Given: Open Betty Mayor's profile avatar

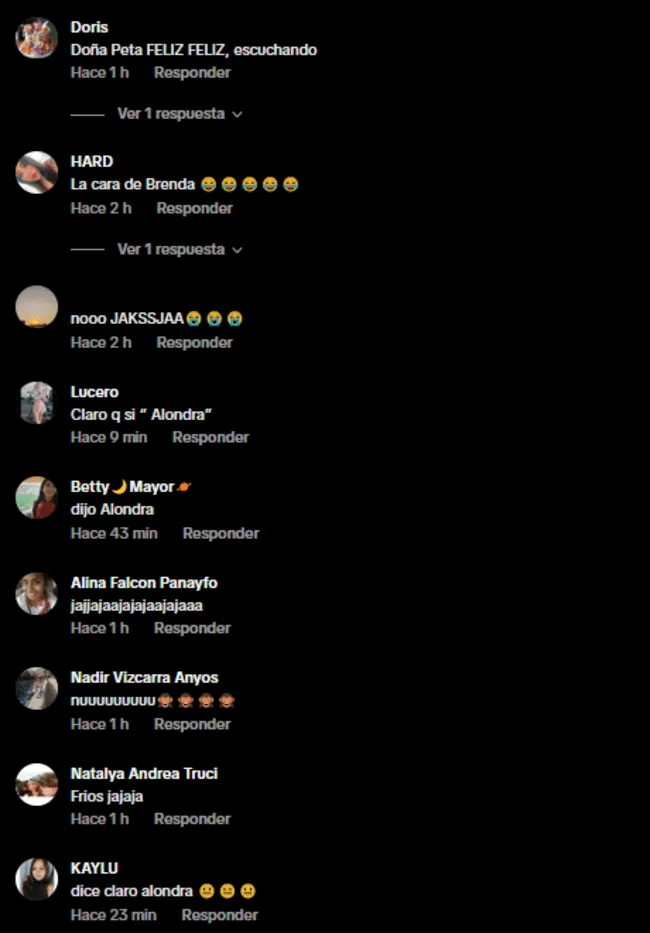Looking at the screenshot, I should [x=36, y=498].
